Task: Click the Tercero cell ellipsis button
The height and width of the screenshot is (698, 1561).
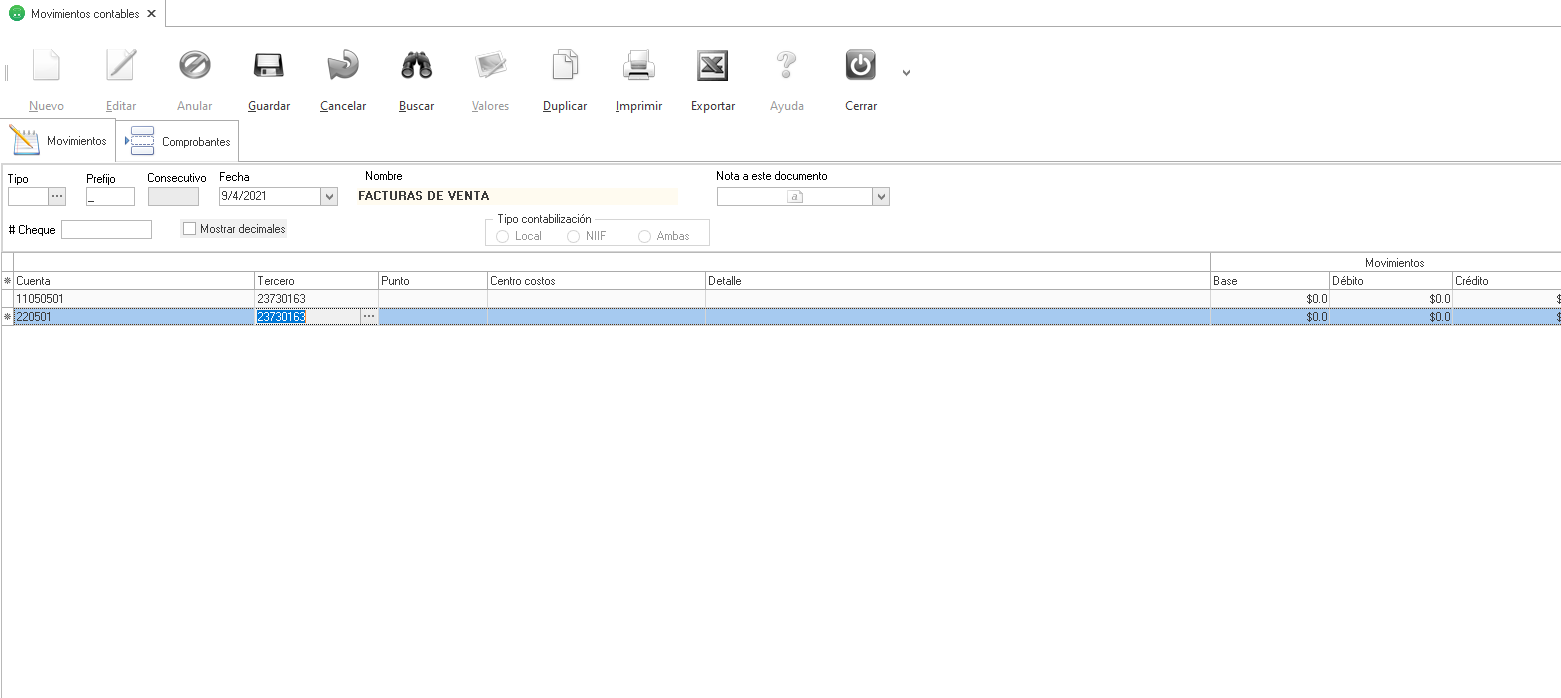Action: [369, 317]
